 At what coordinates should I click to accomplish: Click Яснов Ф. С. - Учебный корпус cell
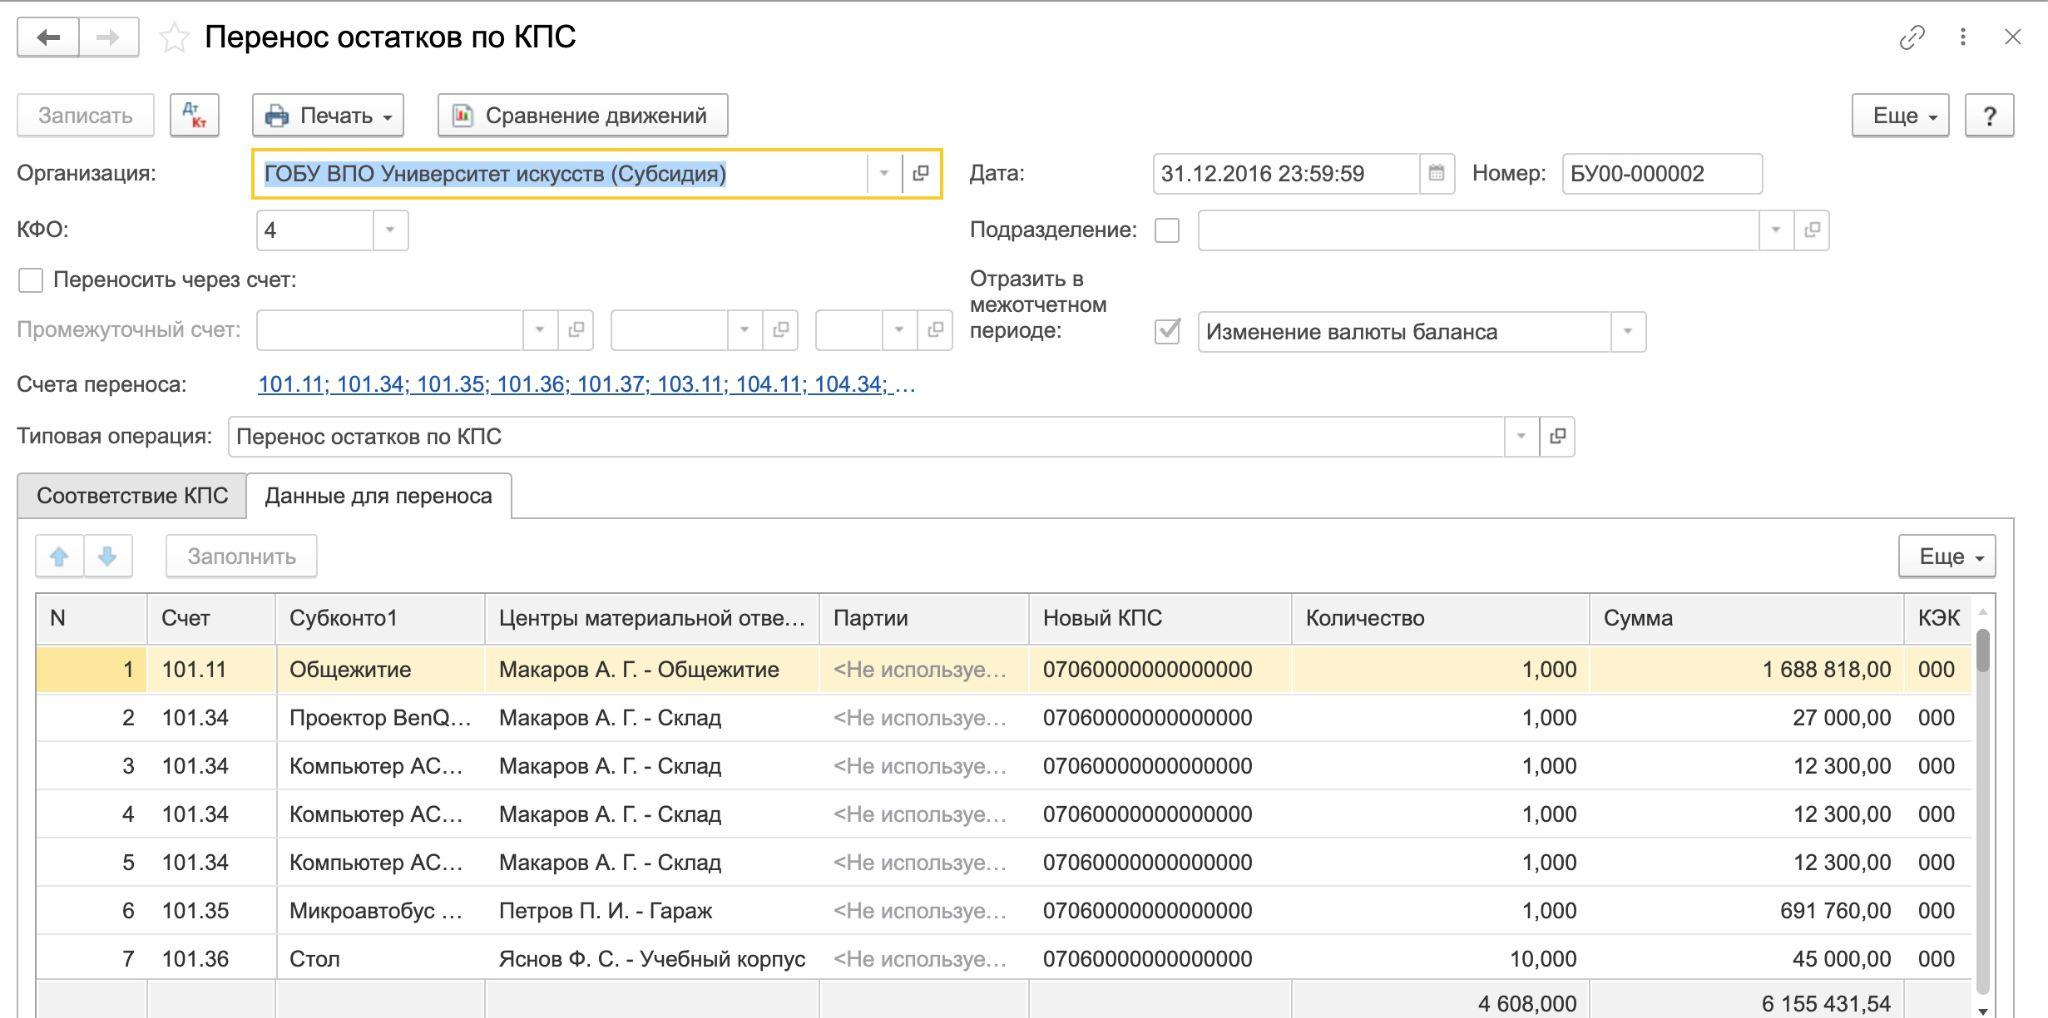(x=652, y=959)
